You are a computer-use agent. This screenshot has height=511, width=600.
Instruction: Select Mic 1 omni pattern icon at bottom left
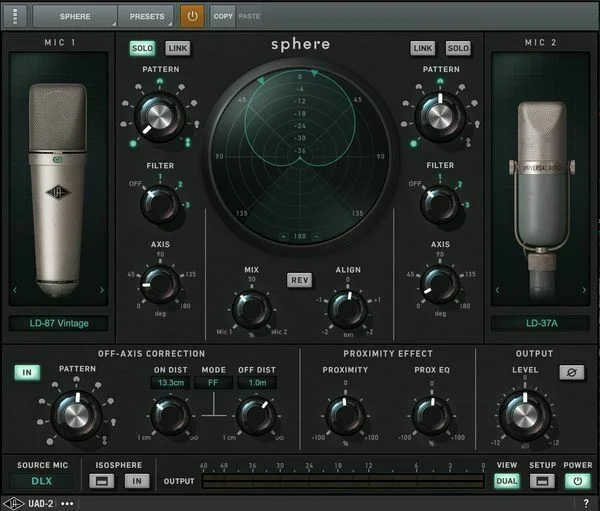133,144
